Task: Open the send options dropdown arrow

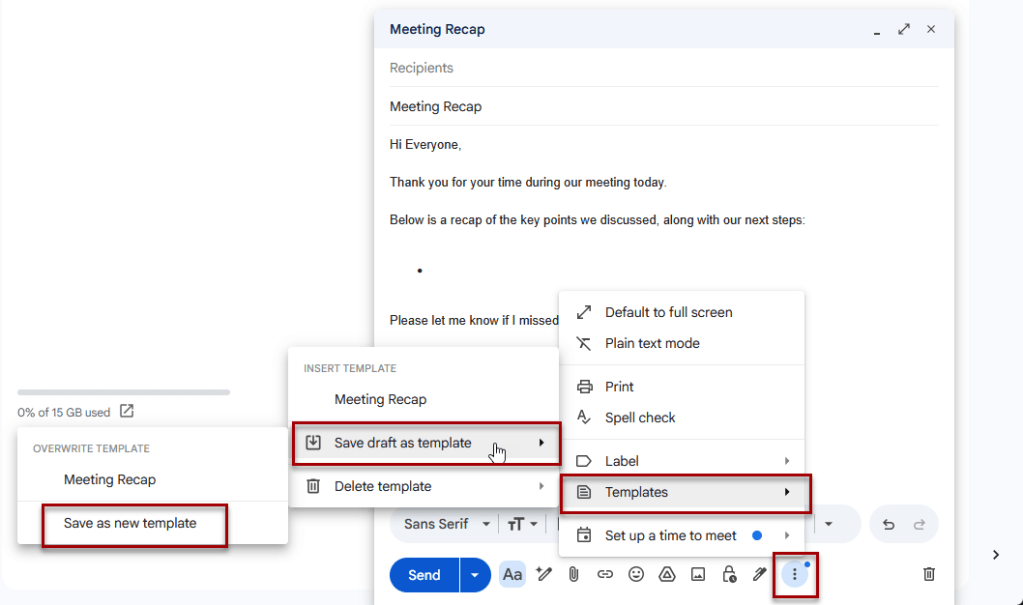Action: [475, 575]
